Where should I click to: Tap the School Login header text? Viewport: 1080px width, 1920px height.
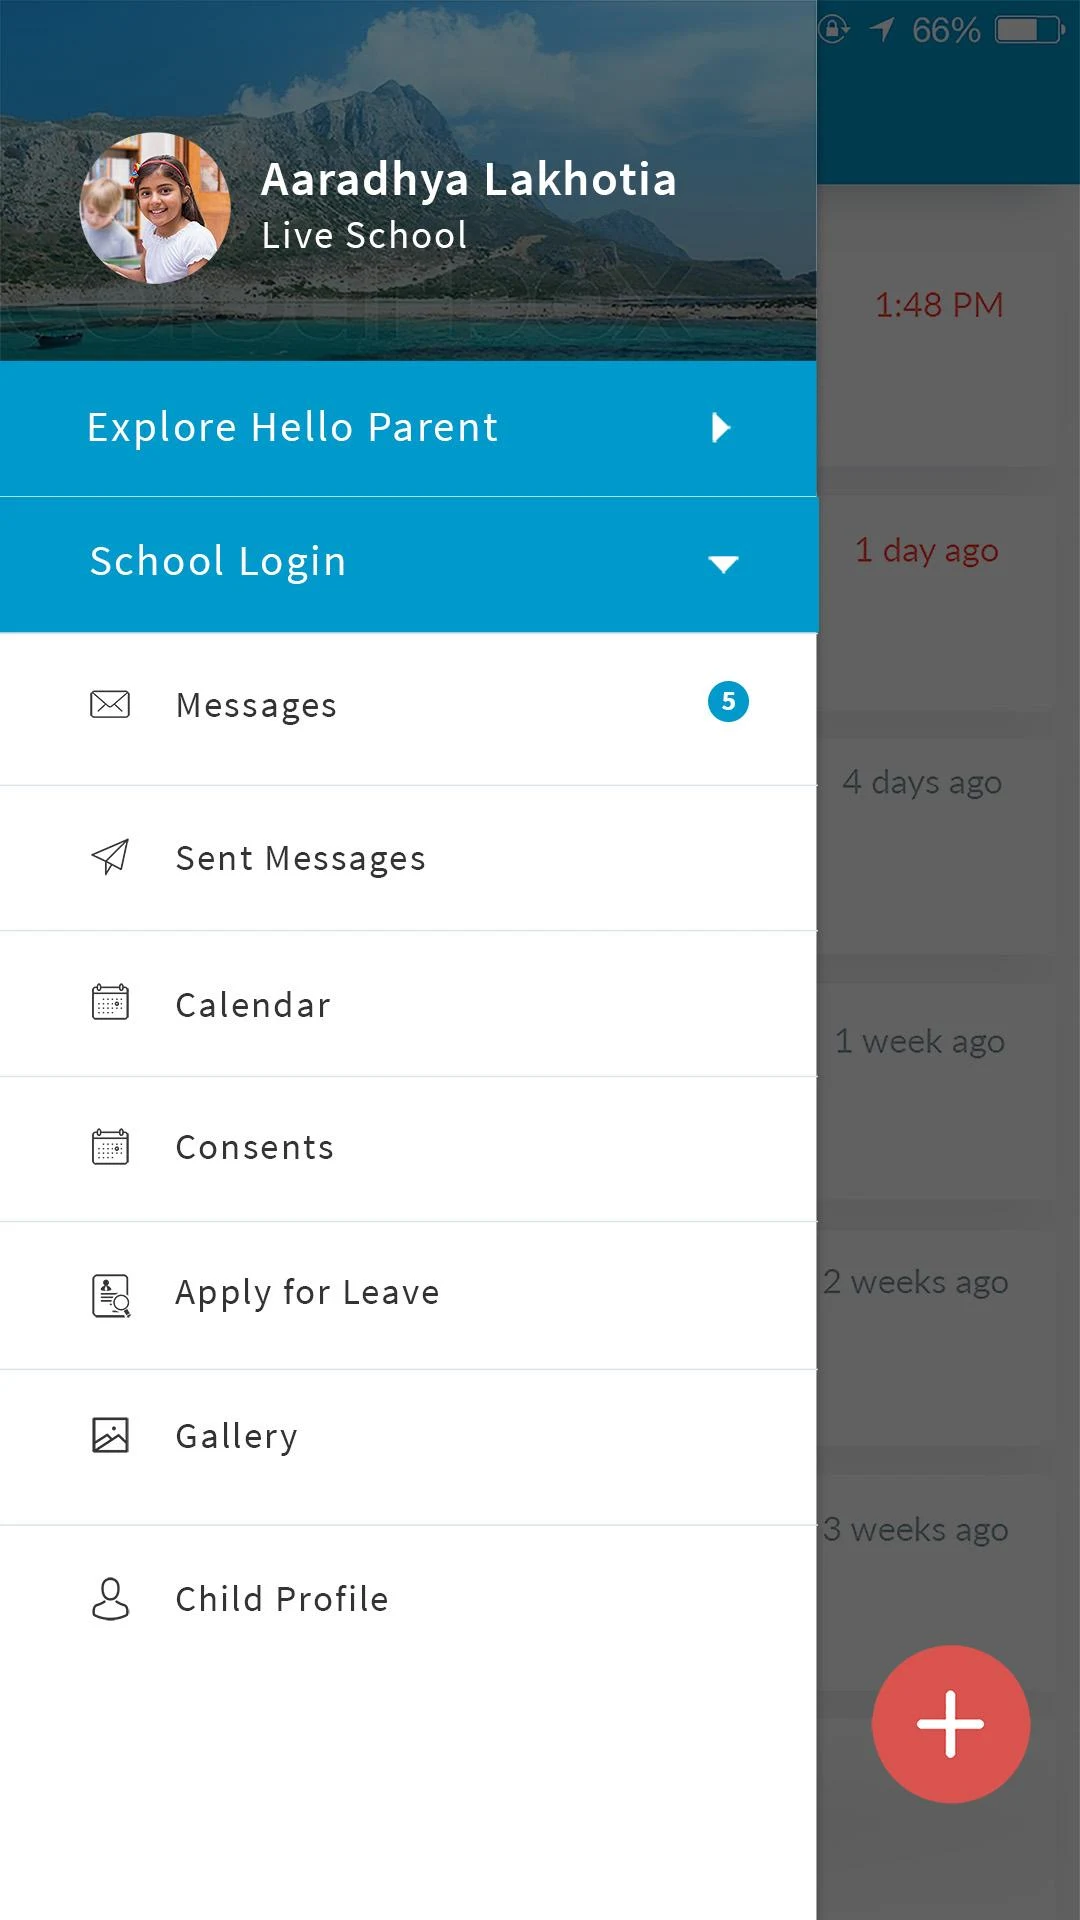click(218, 562)
